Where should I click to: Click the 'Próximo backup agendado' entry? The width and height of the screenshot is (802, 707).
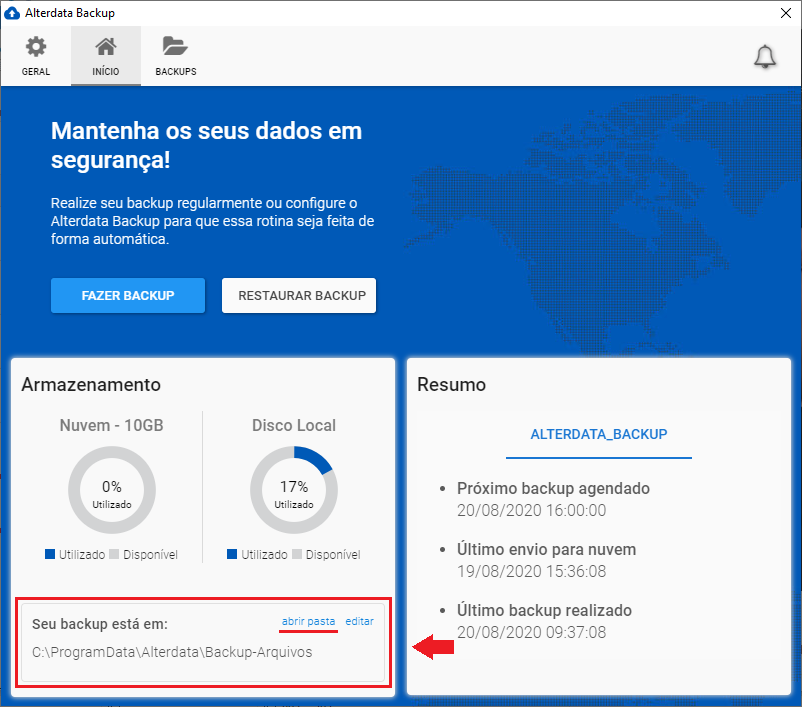pyautogui.click(x=553, y=489)
